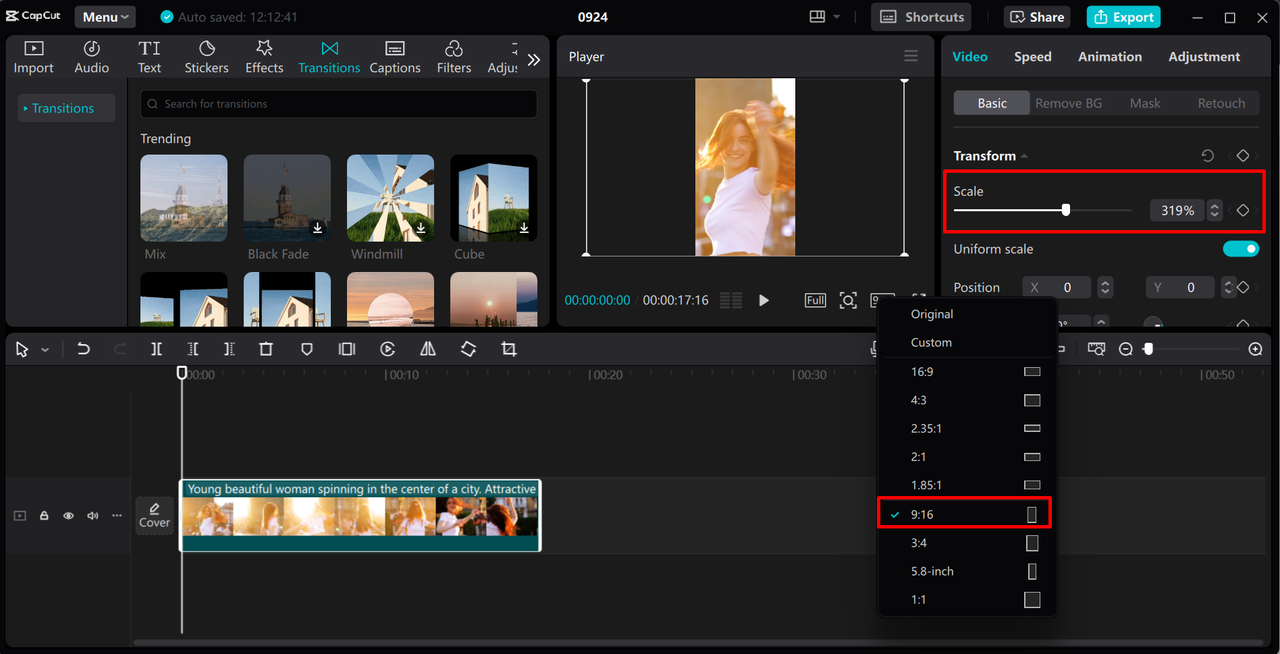Viewport: 1280px width, 654px height.
Task: Click the timeline zoom slider handle
Action: 1149,349
